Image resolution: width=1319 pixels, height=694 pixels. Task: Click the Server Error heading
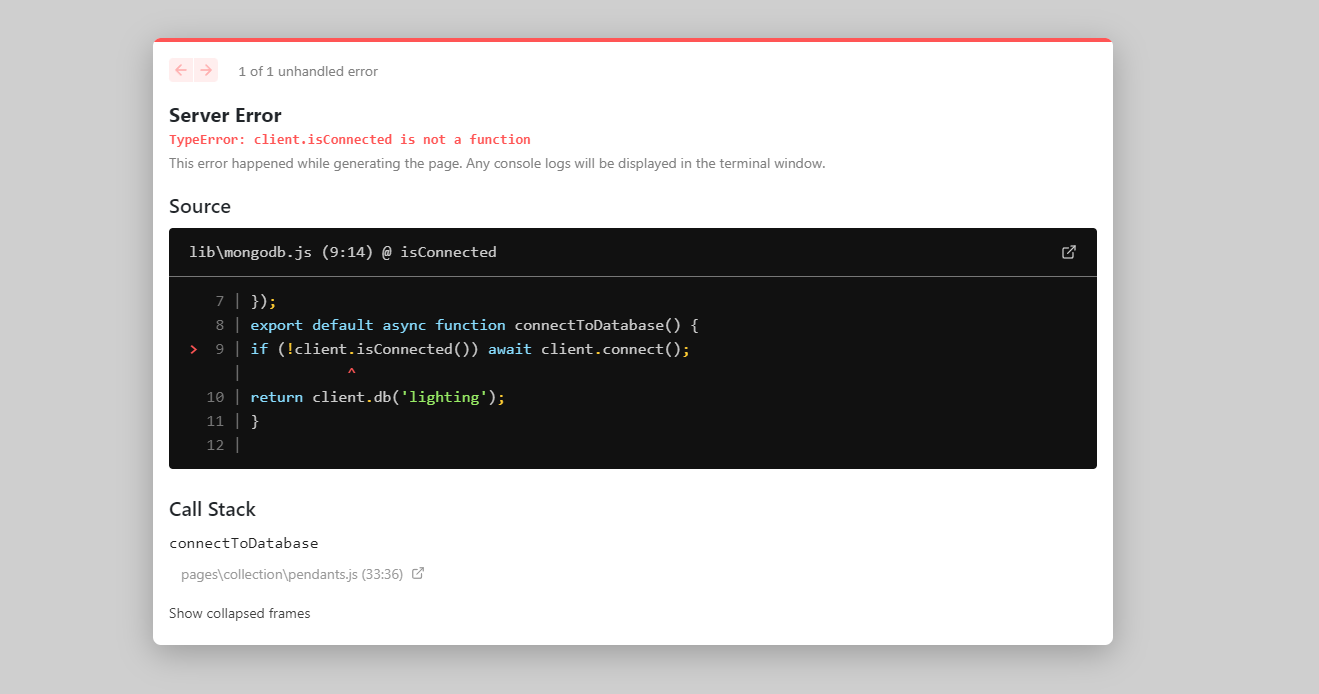point(225,115)
